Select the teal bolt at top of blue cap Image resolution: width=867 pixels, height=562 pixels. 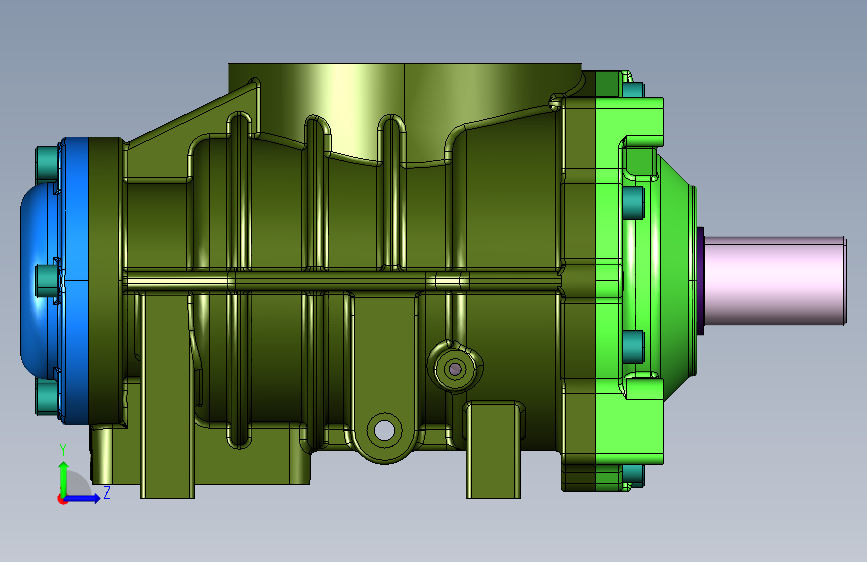(x=48, y=162)
